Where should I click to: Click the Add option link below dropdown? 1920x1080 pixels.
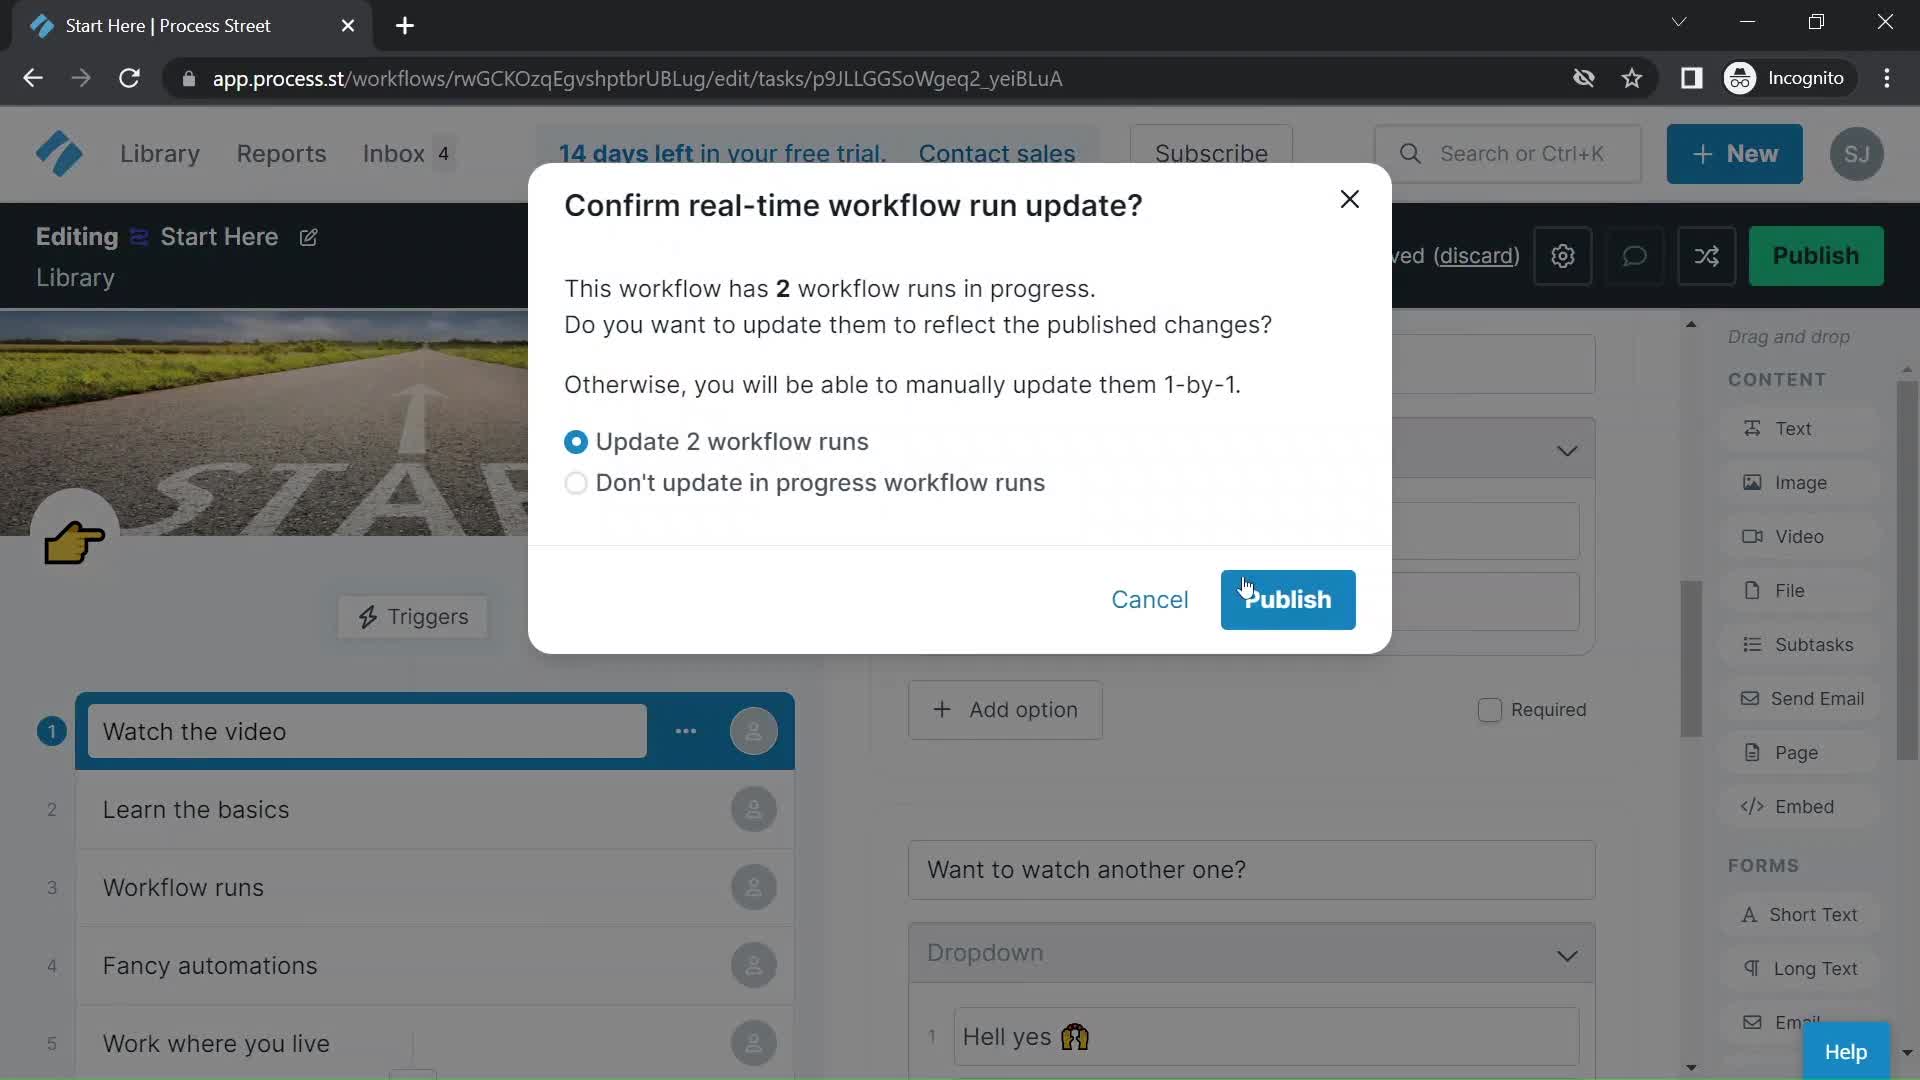click(x=1005, y=711)
